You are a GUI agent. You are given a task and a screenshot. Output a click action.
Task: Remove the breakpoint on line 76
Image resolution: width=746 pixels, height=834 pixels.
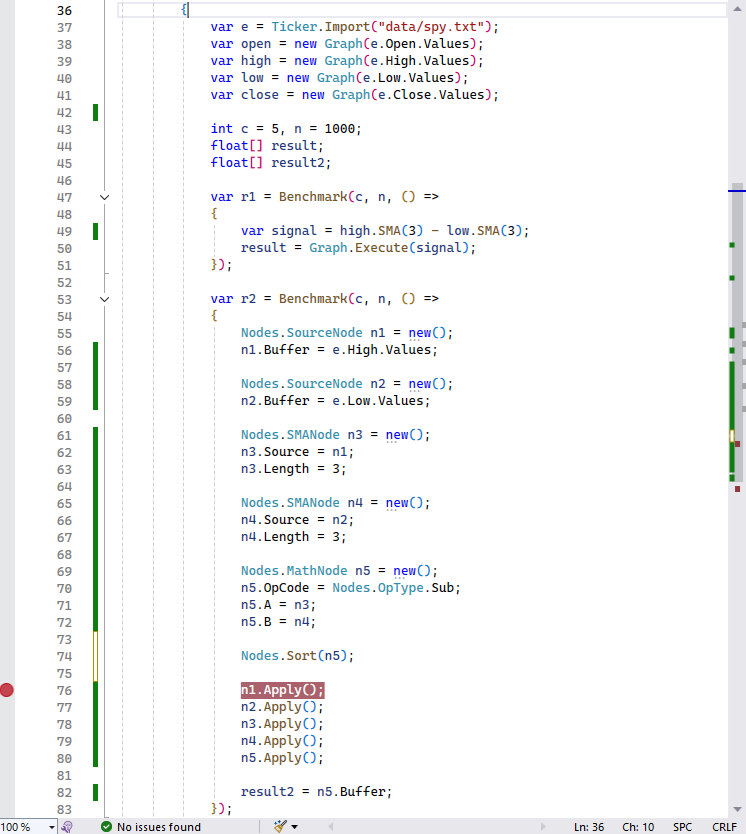(x=6, y=690)
